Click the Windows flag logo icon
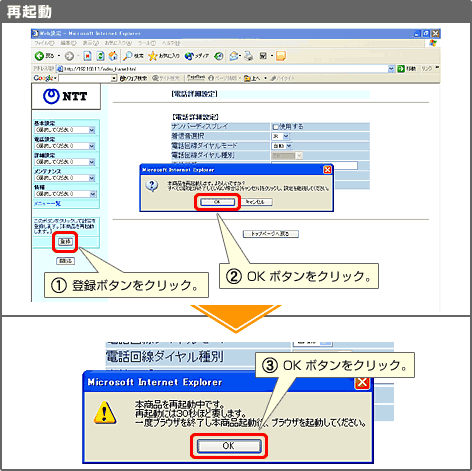The width and height of the screenshot is (472, 471). pyautogui.click(x=433, y=43)
